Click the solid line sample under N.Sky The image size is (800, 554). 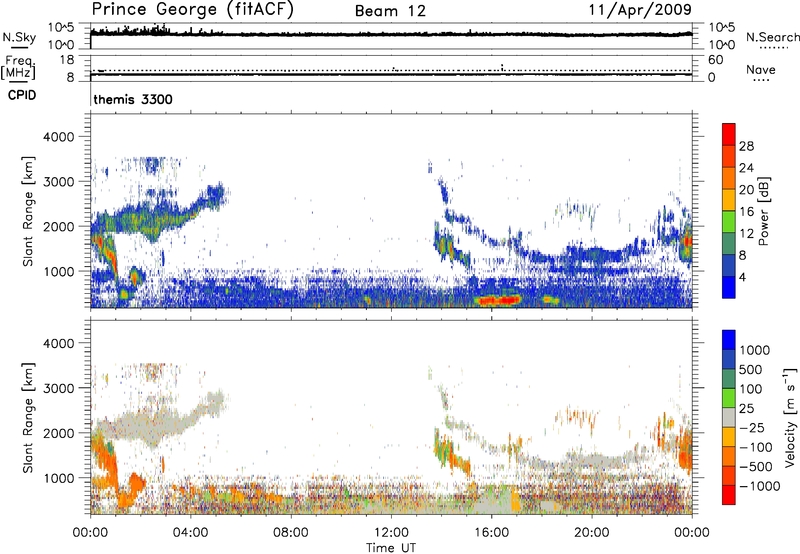click(x=19, y=47)
